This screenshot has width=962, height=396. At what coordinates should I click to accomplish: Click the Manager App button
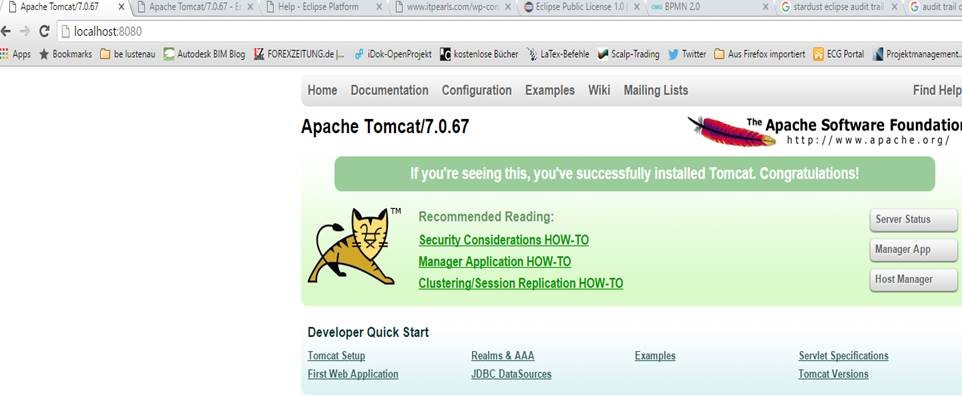[x=914, y=250]
